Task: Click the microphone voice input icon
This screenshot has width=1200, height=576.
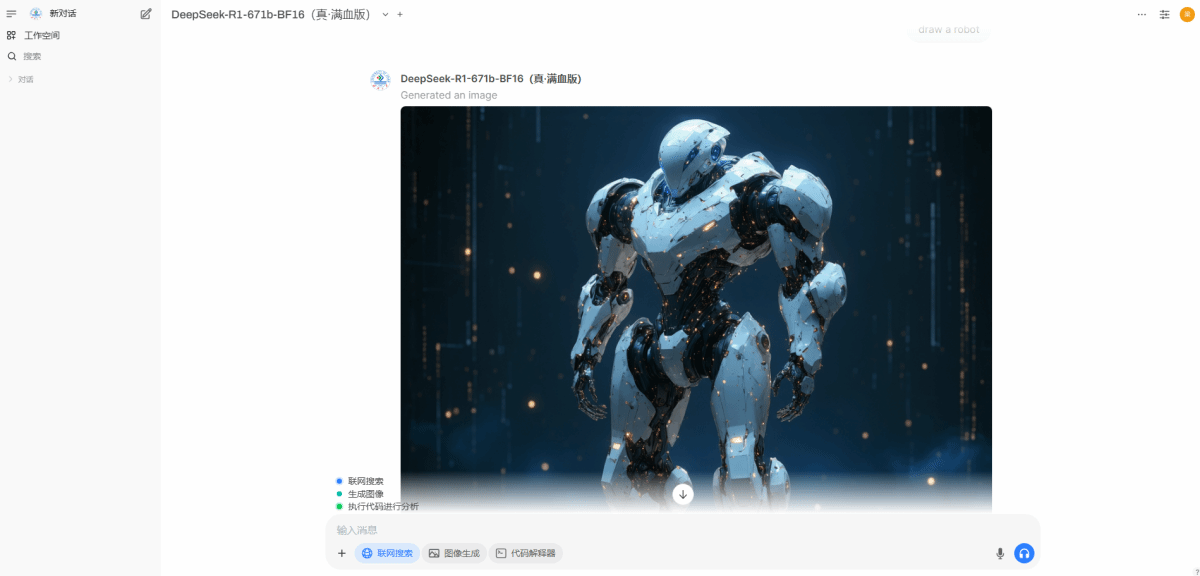Action: pyautogui.click(x=999, y=553)
